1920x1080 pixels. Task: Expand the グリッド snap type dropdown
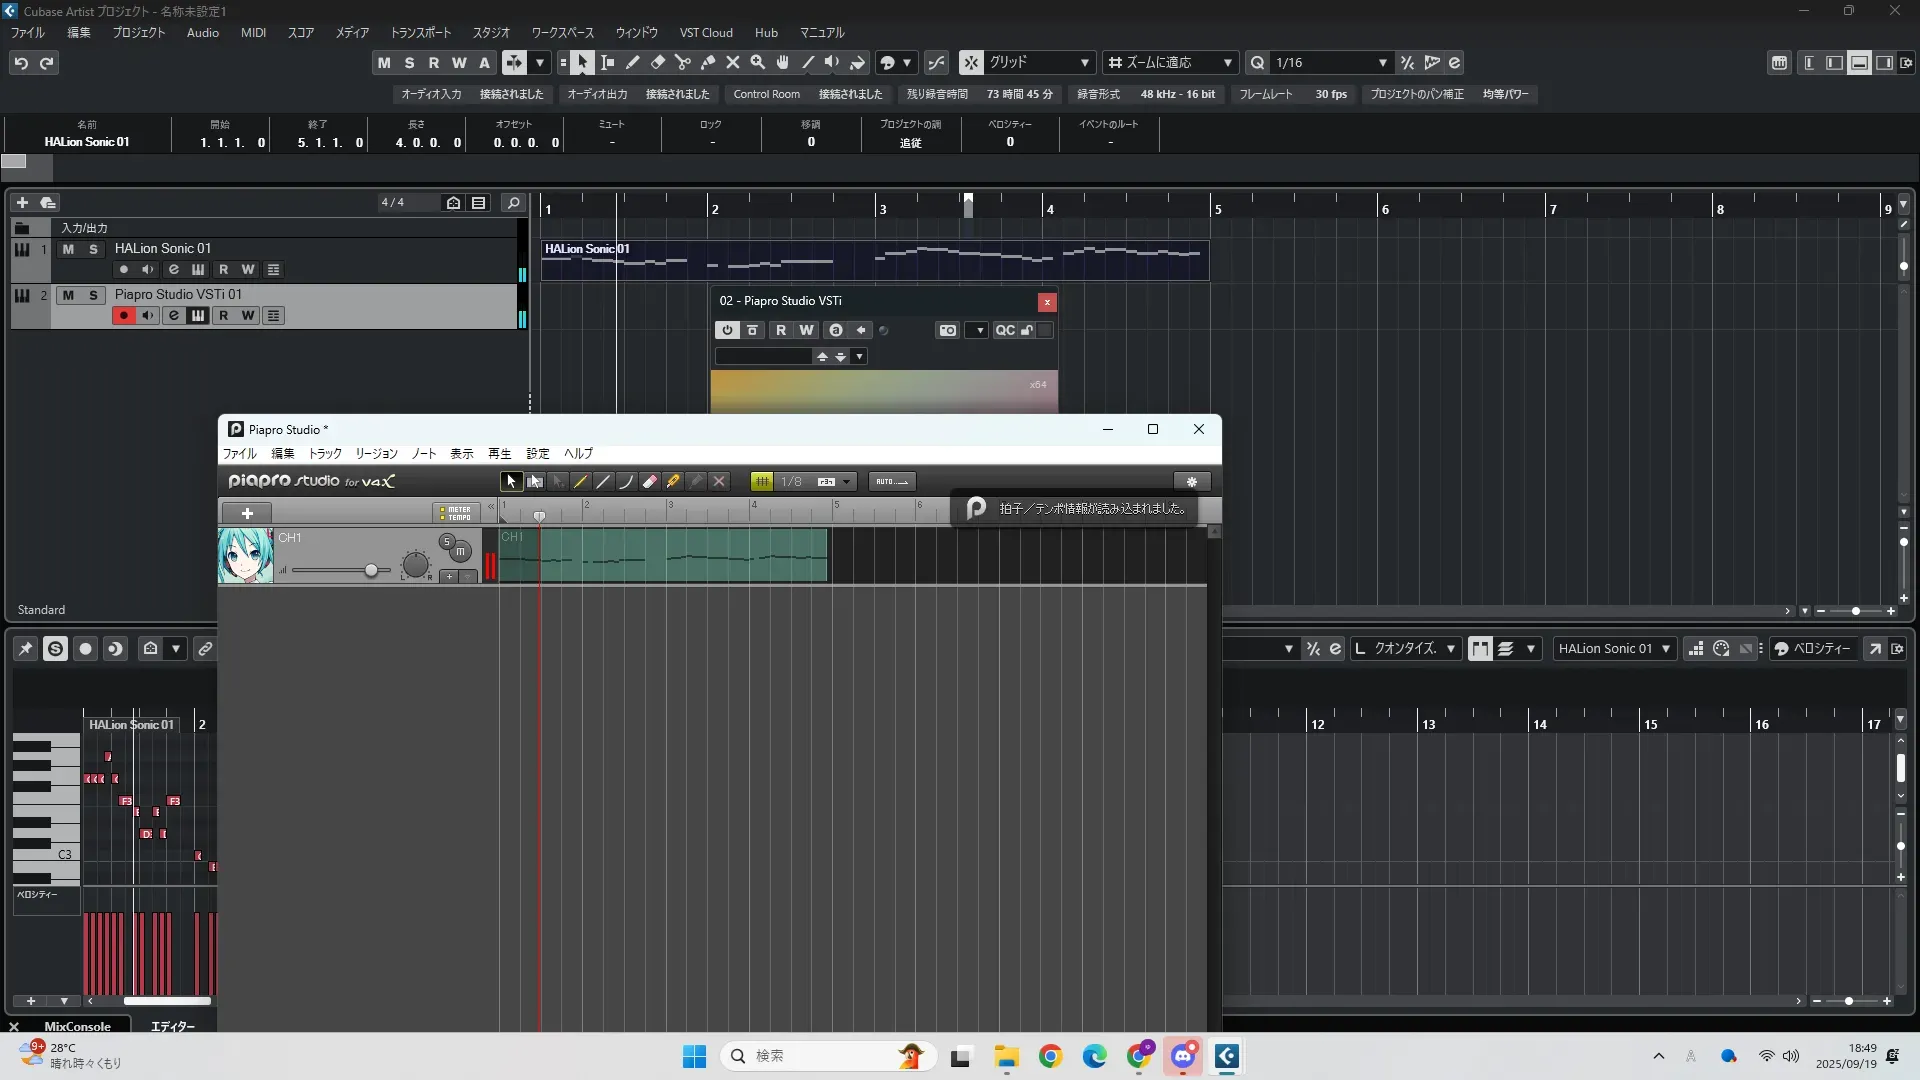tap(1084, 63)
